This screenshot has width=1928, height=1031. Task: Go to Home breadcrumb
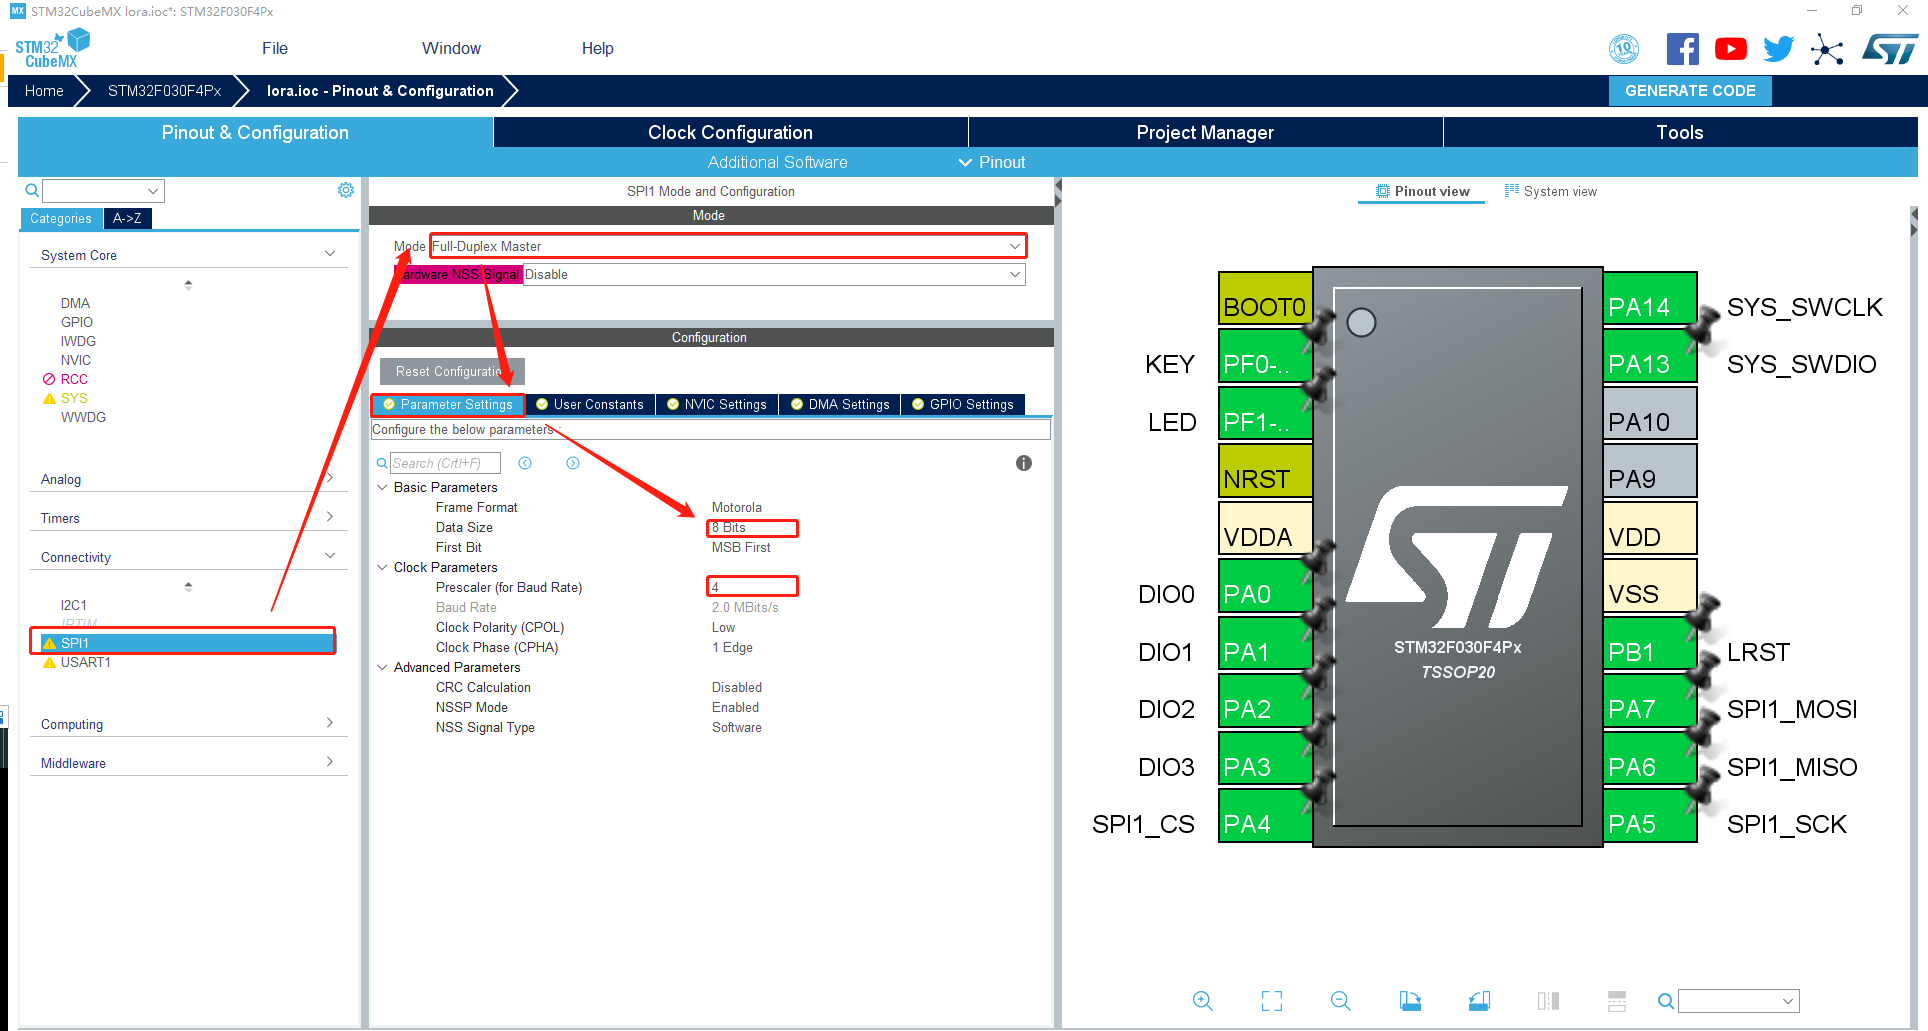(x=44, y=90)
